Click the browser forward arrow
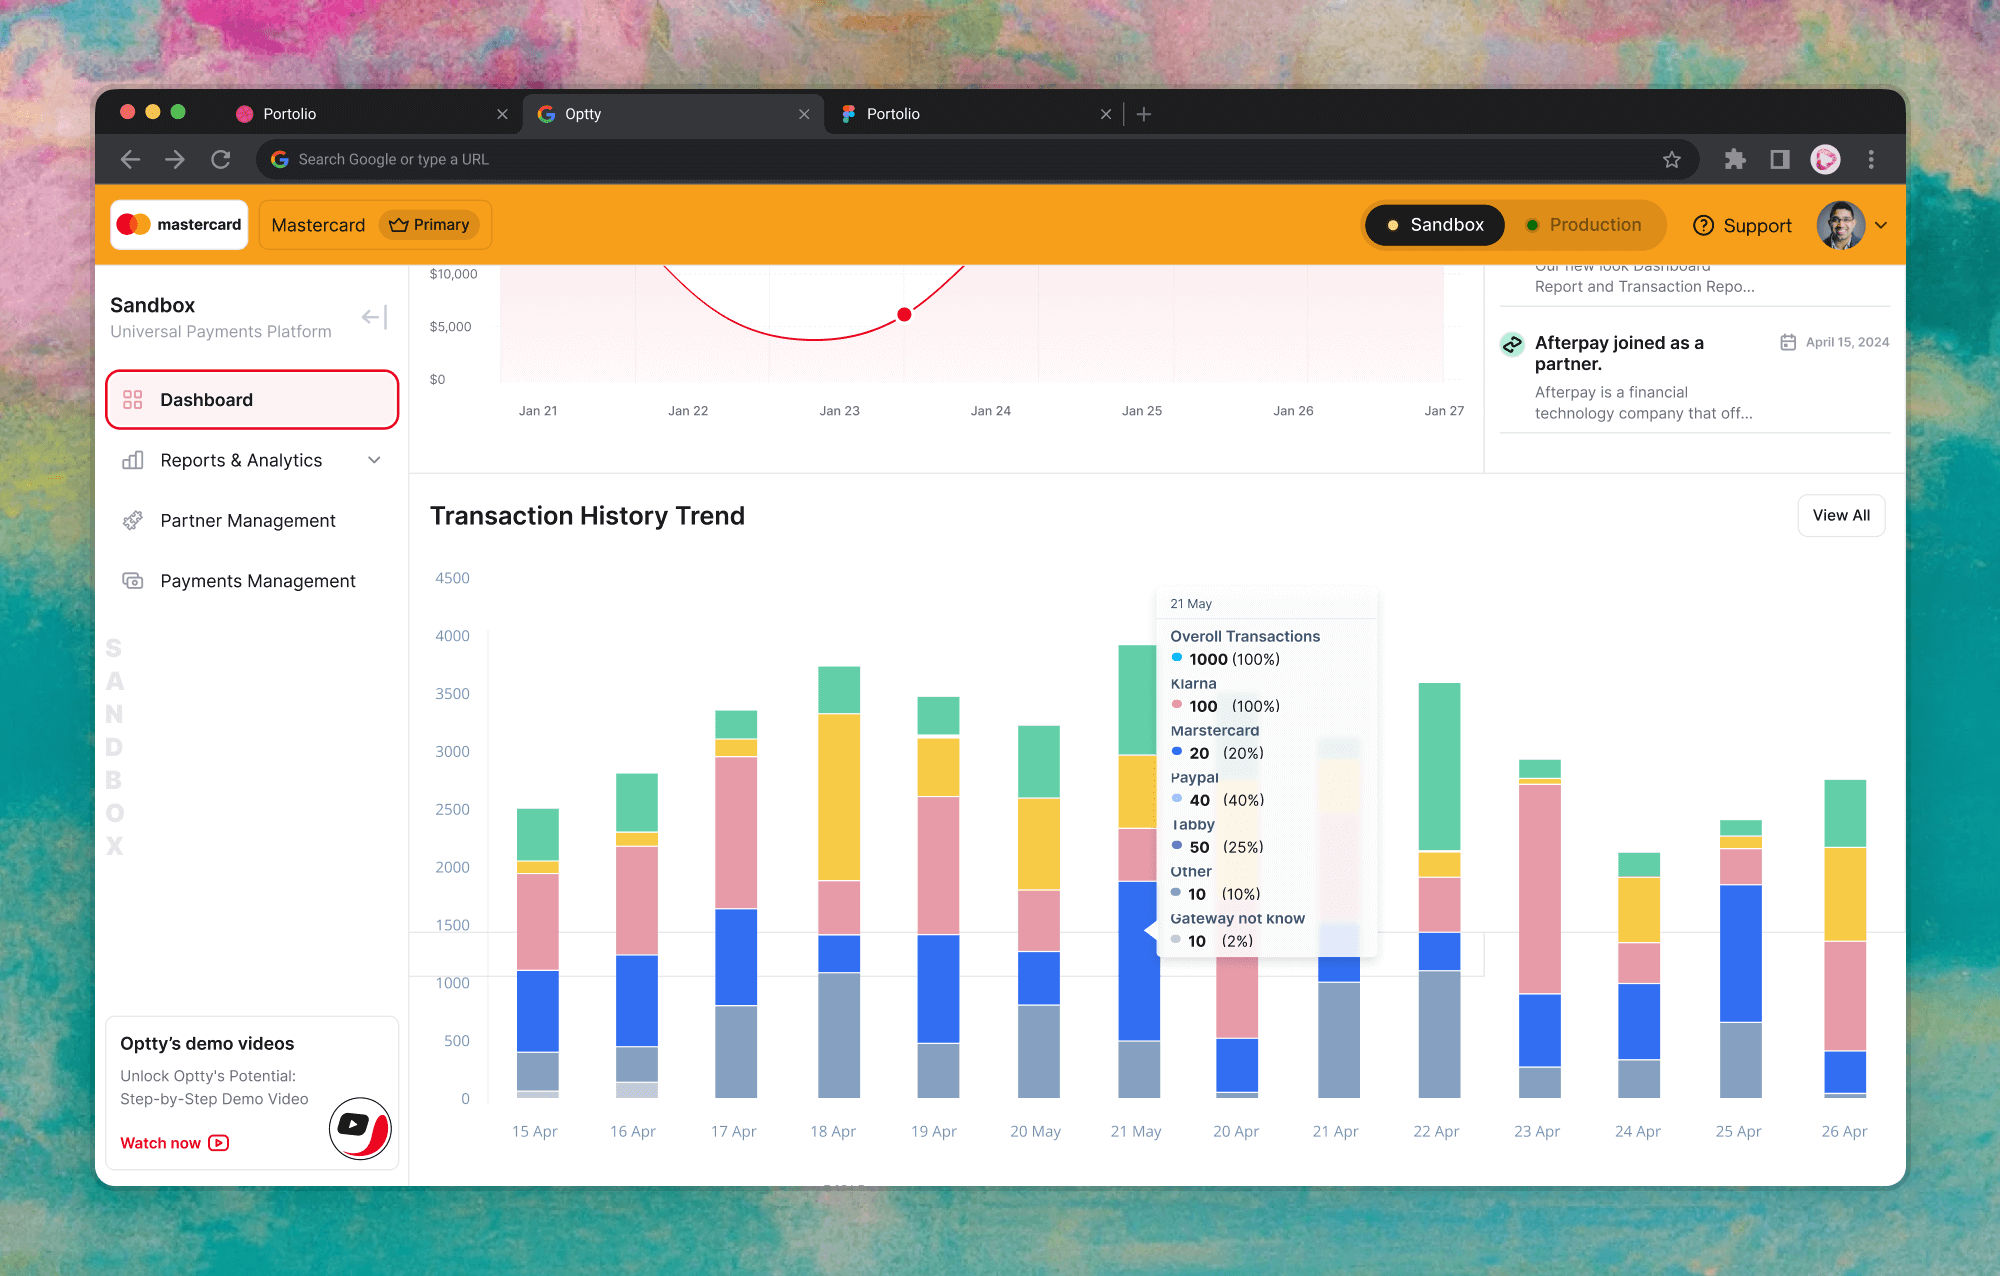This screenshot has width=2000, height=1276. click(x=175, y=159)
